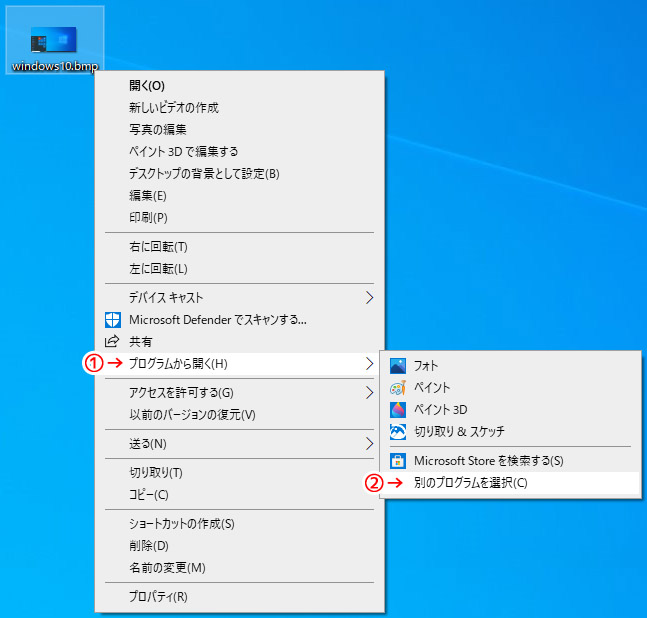This screenshot has height=618, width=647.
Task: Choose デスクトップの背景として設定(B)
Action: pos(239,174)
